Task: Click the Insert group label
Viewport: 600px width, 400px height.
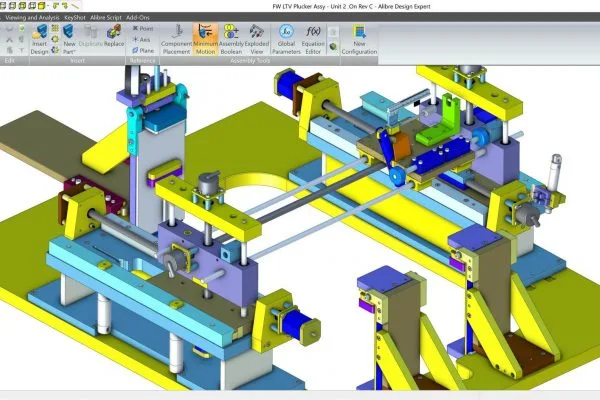Action: (77, 60)
